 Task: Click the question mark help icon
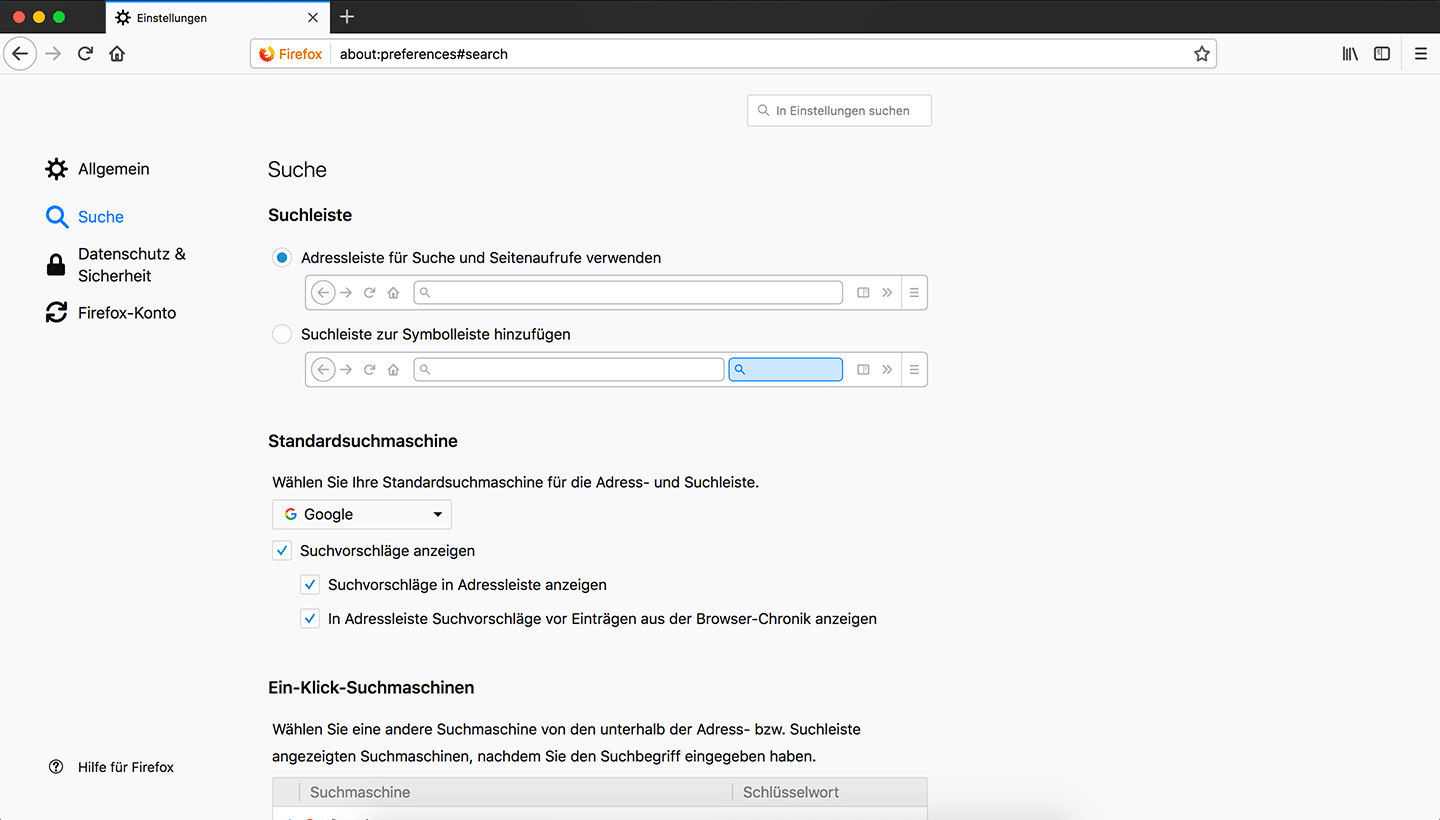[x=56, y=767]
